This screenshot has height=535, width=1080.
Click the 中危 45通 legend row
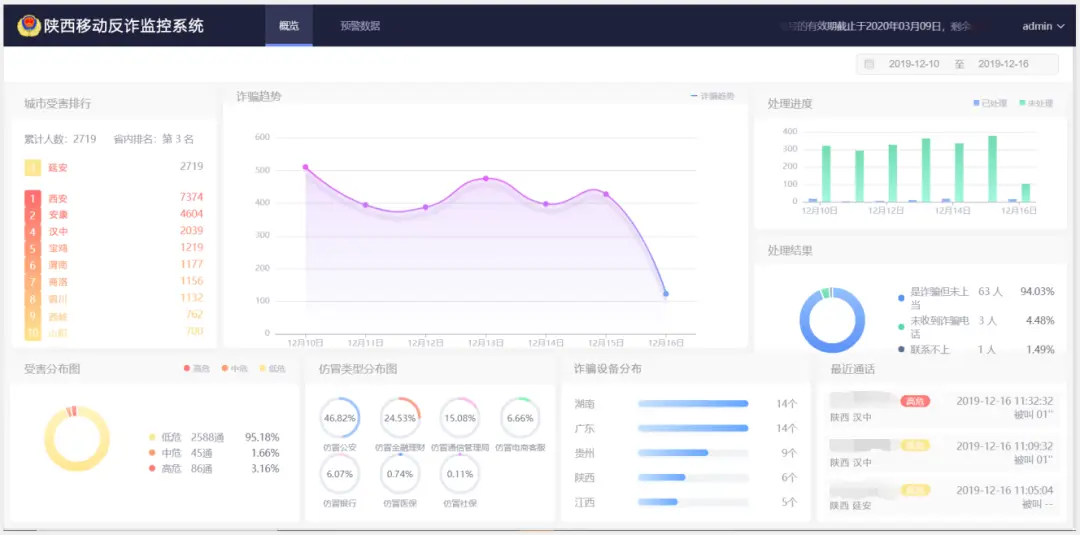(x=214, y=453)
